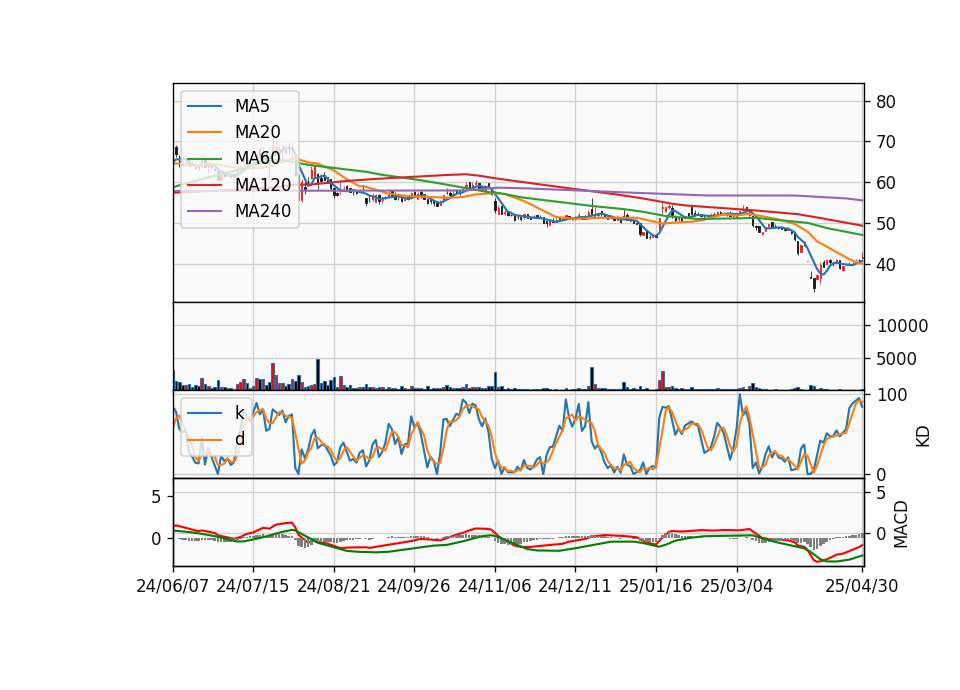
Task: Click the 24/09/26 date axis label
Action: pyautogui.click(x=413, y=586)
